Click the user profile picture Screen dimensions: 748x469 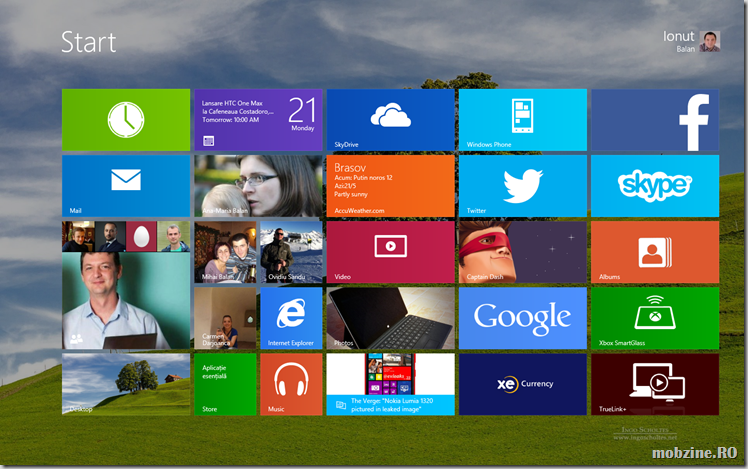710,41
